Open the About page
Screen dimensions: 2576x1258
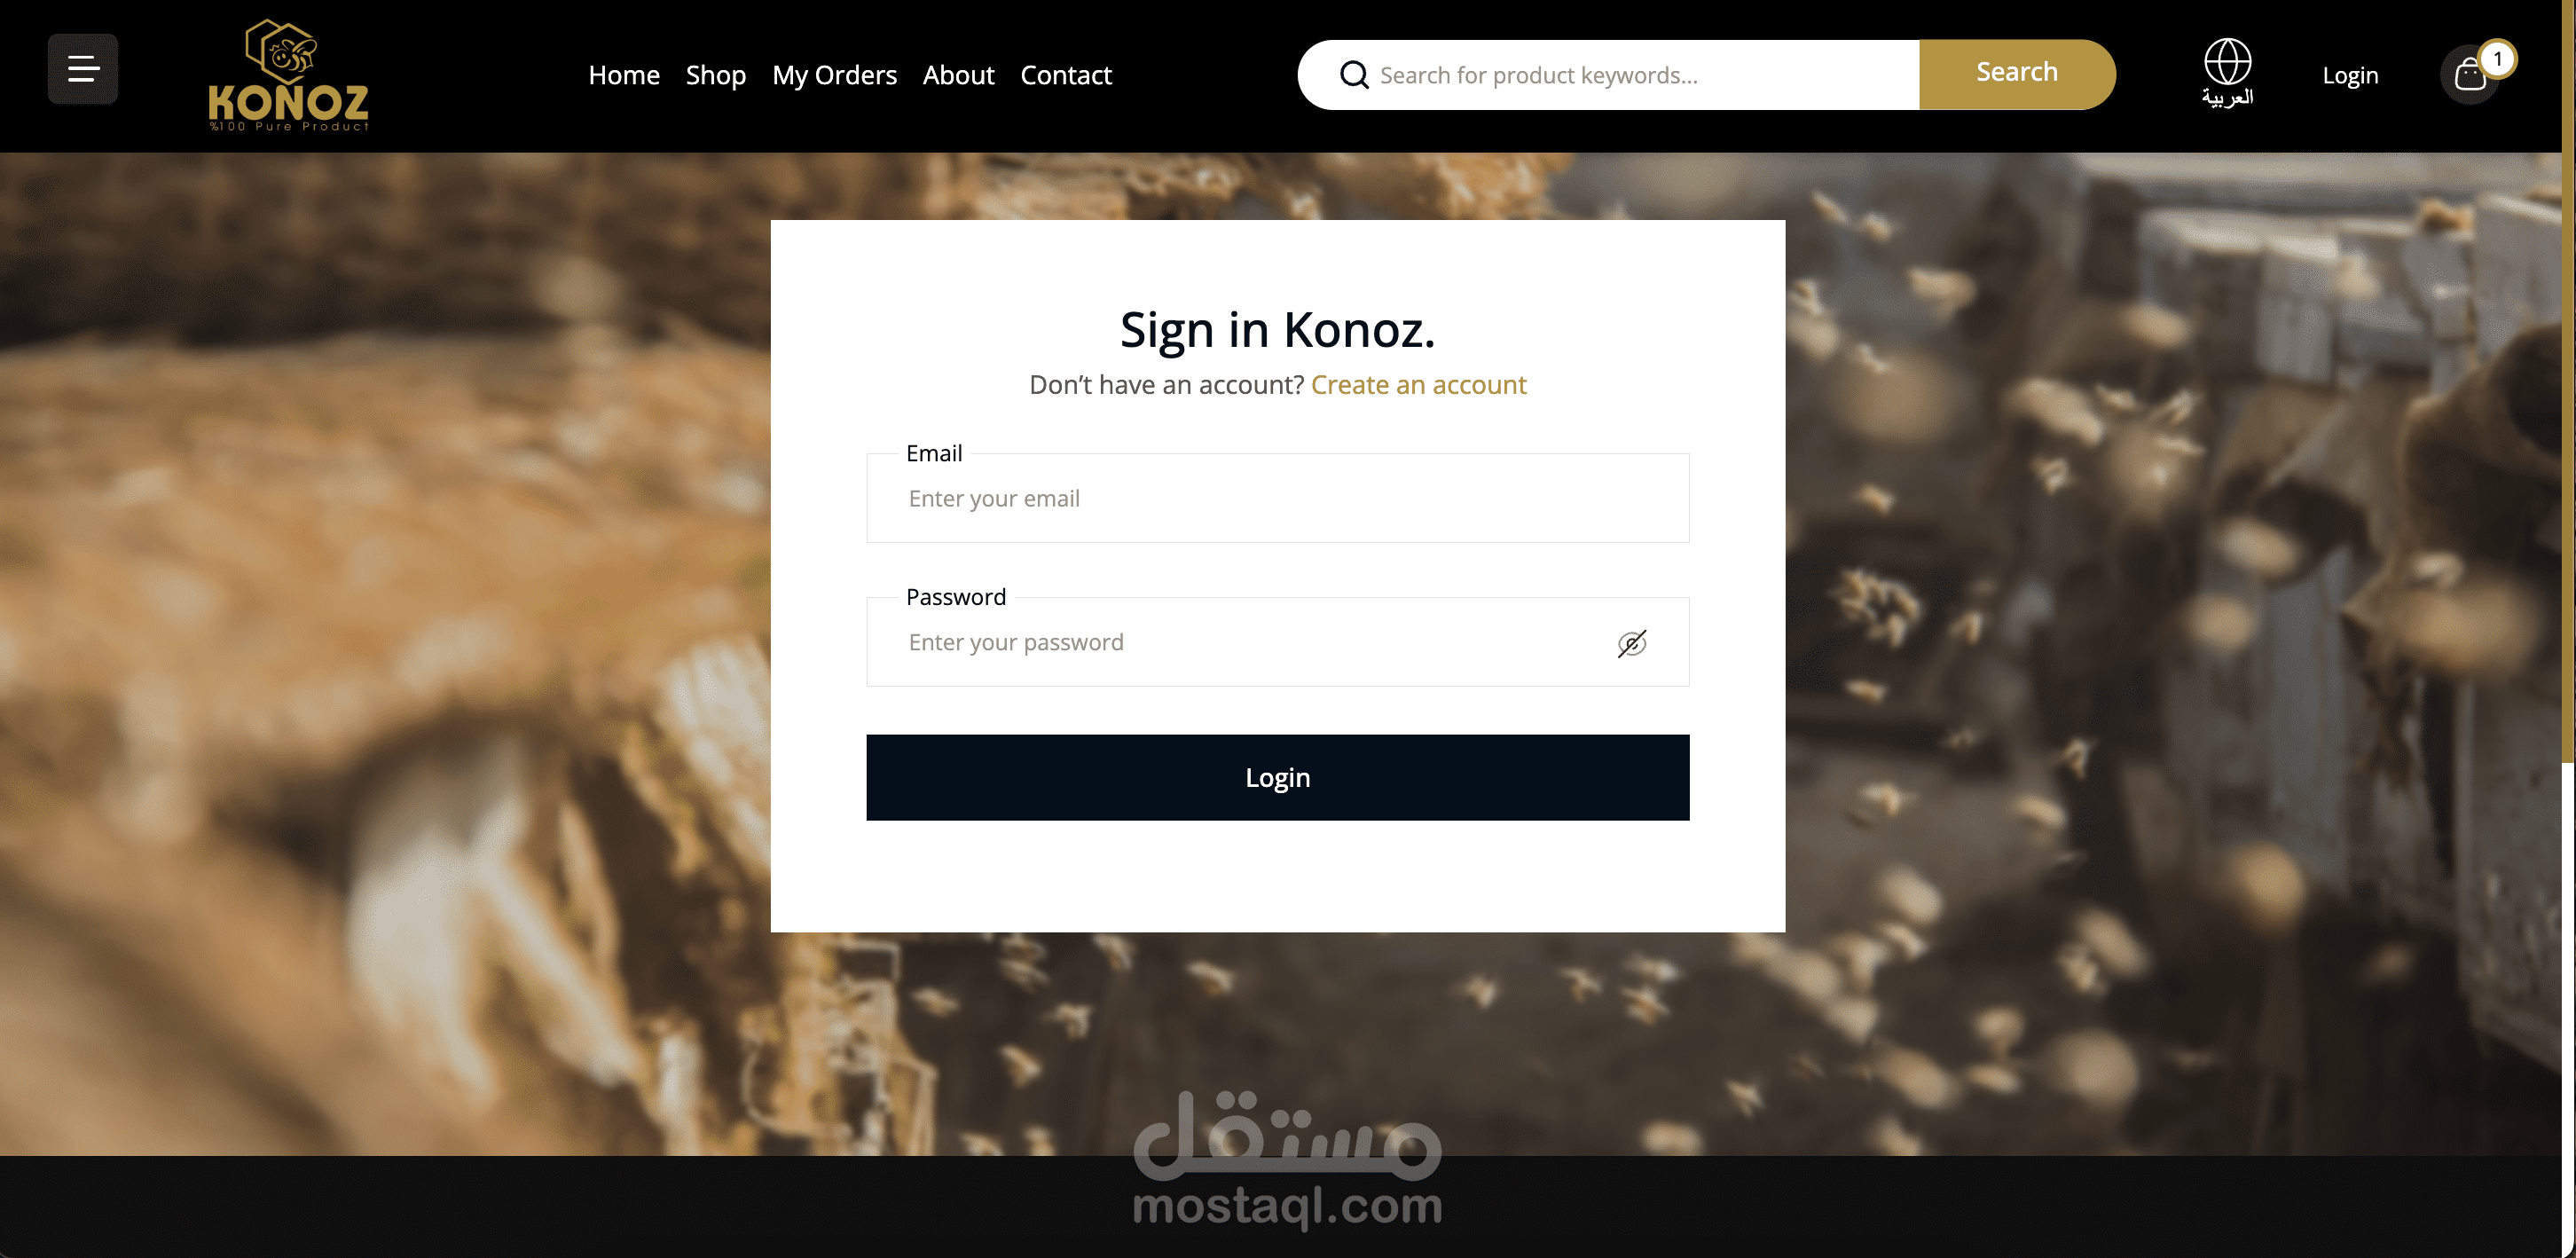tap(958, 75)
